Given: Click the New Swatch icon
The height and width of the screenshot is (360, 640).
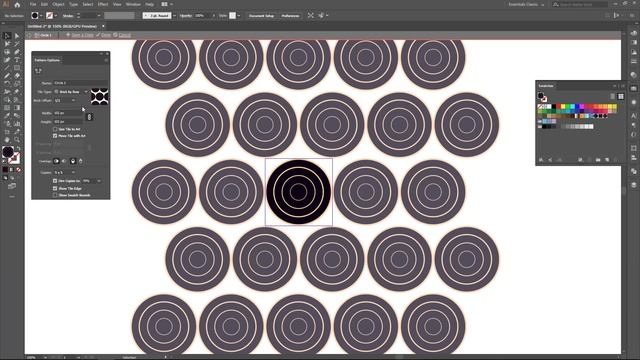Looking at the screenshot, I should tap(607, 160).
